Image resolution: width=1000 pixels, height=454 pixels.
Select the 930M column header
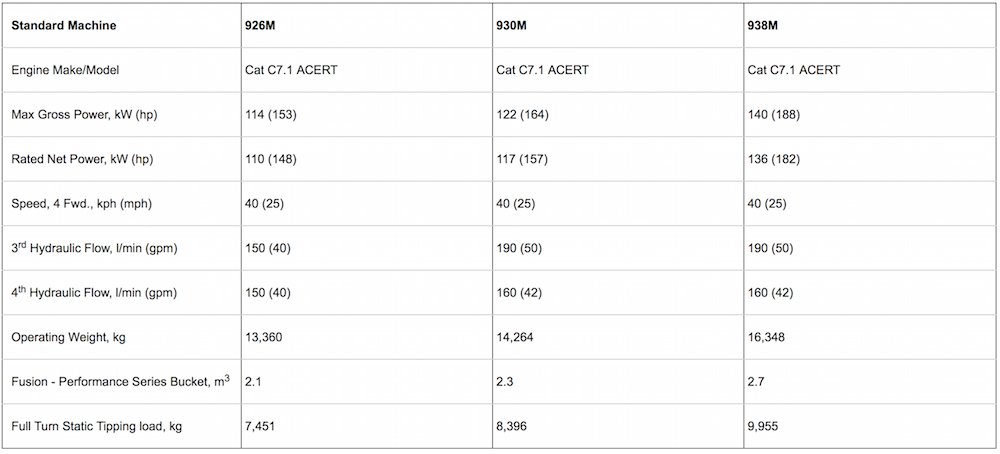[x=512, y=24]
